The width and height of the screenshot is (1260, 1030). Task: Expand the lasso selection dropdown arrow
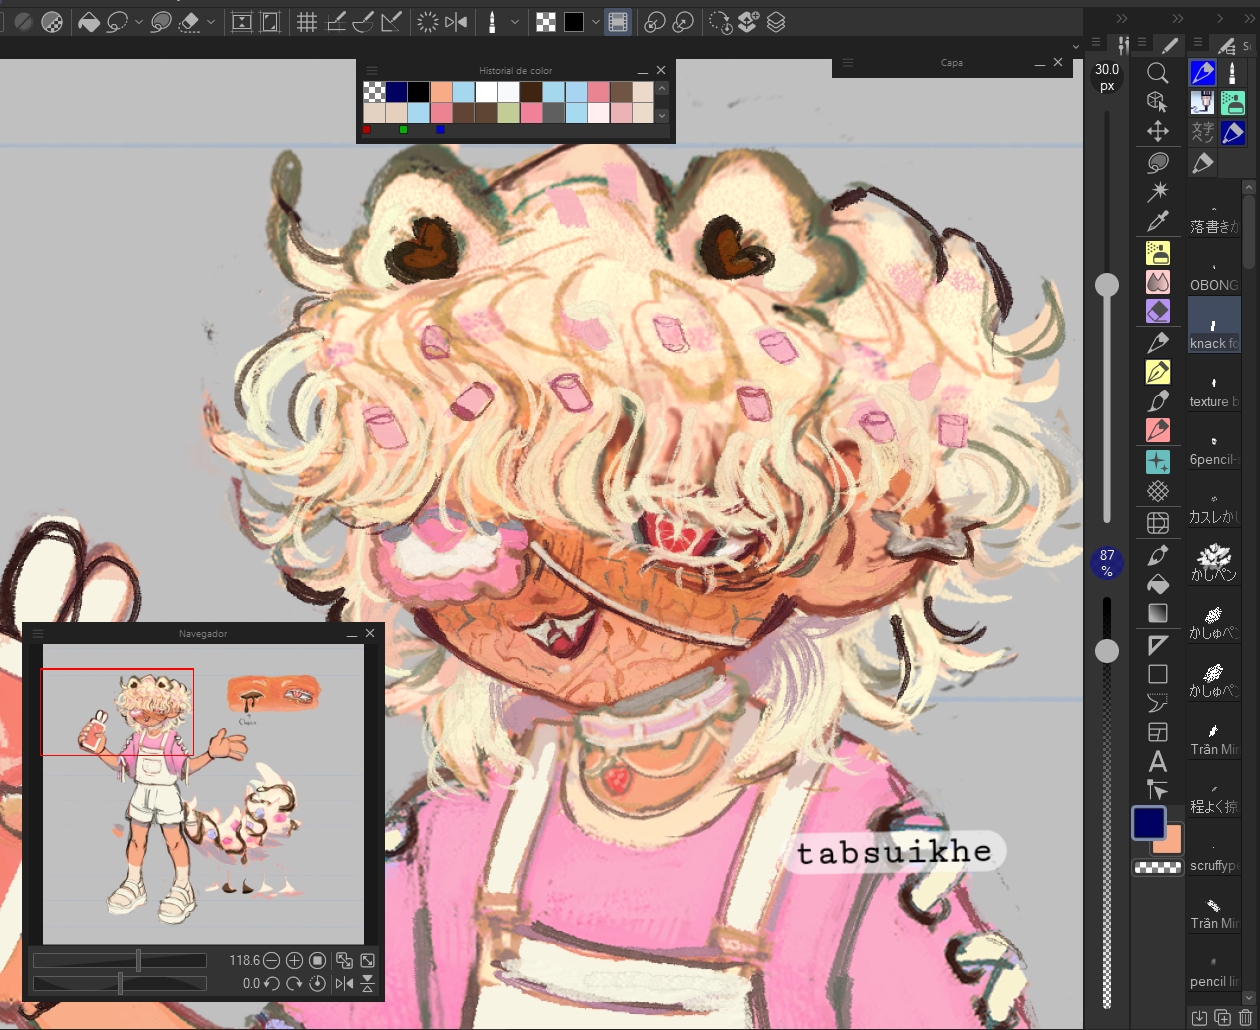(139, 22)
